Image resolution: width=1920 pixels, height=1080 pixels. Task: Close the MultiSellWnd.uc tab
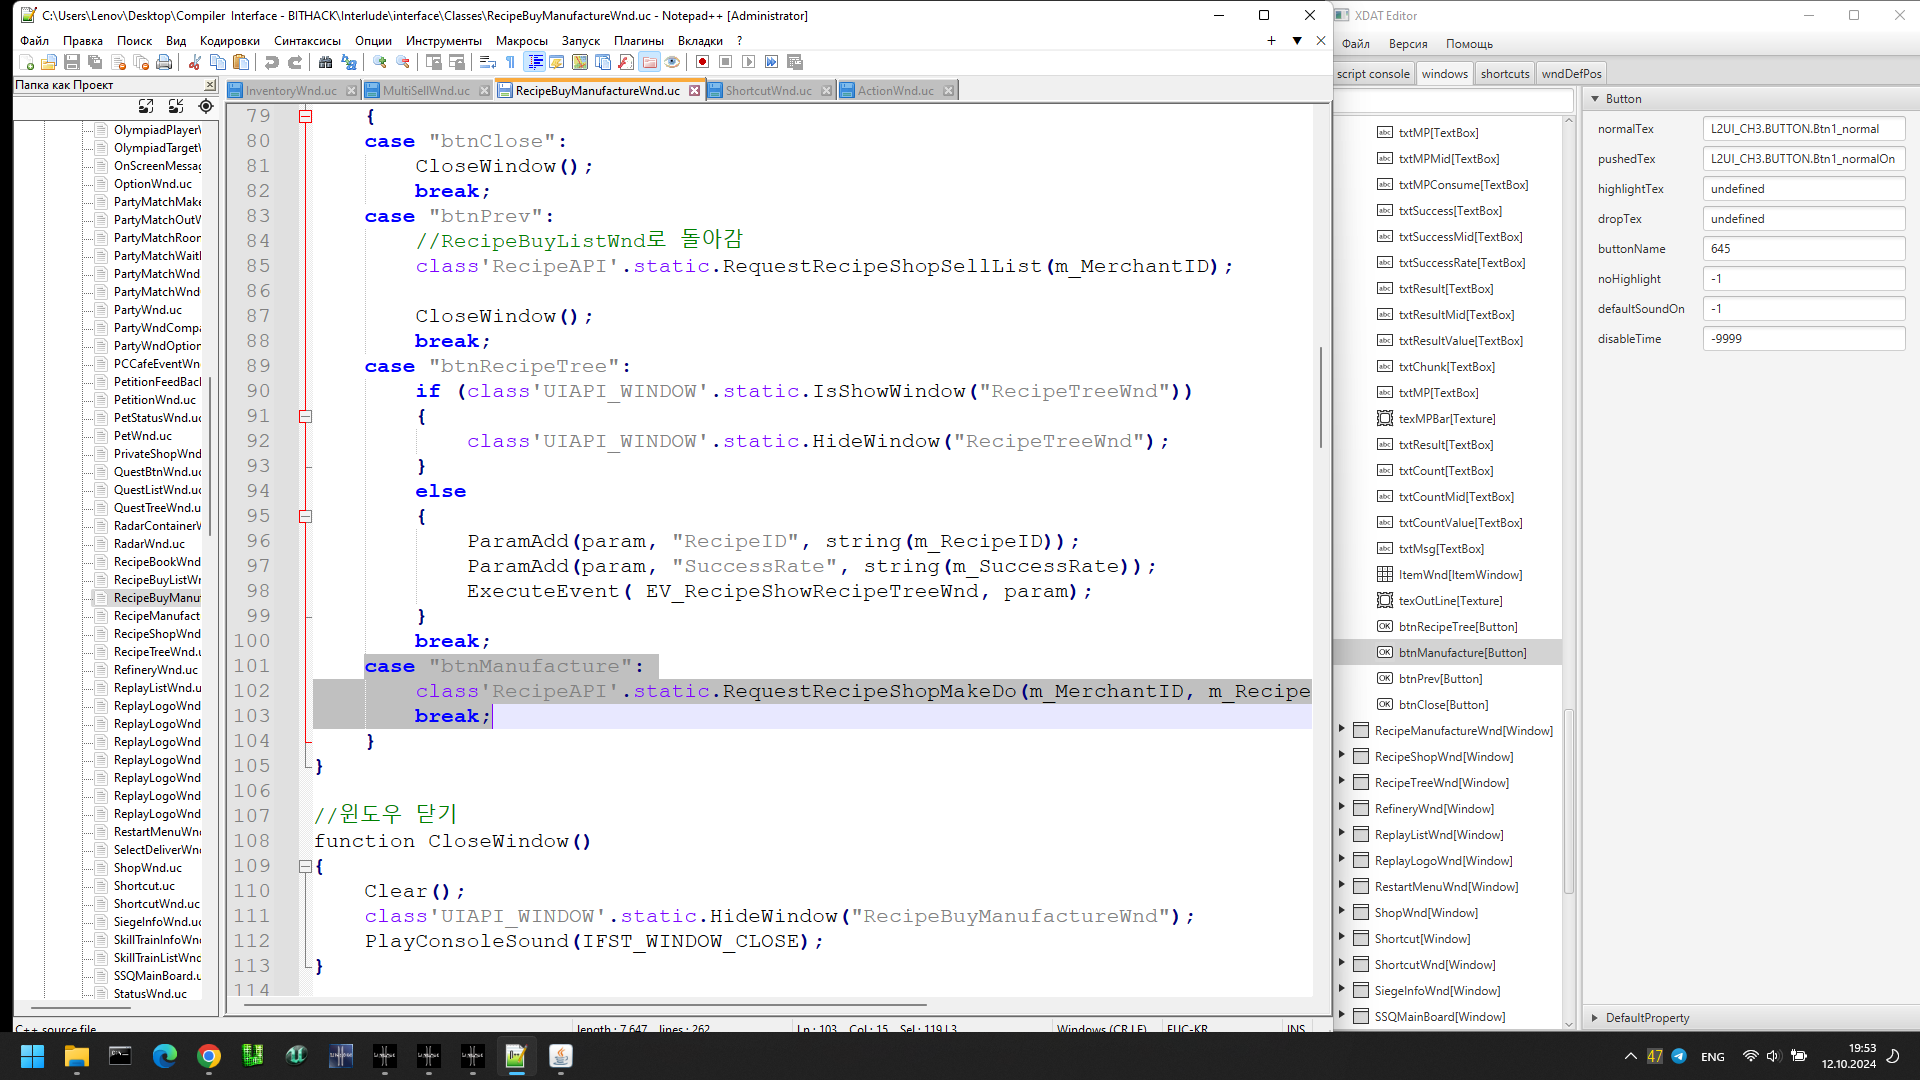(484, 91)
